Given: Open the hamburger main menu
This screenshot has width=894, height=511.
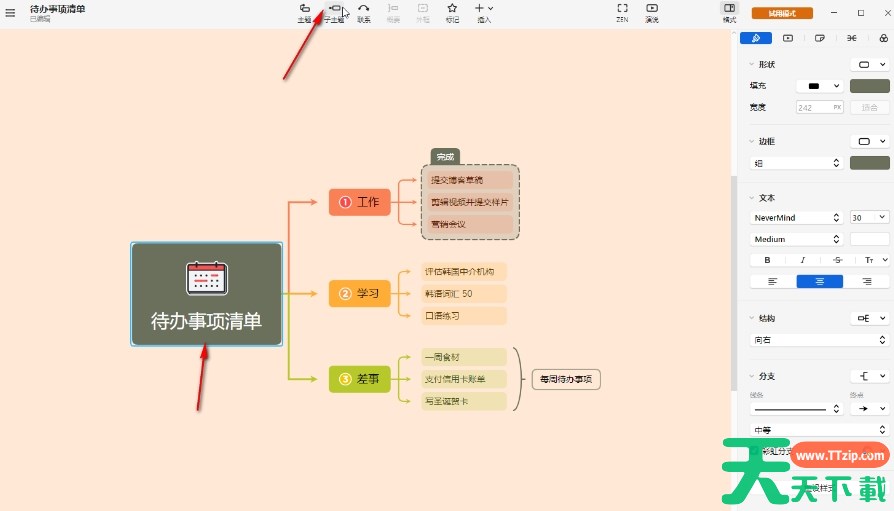Looking at the screenshot, I should tap(10, 13).
